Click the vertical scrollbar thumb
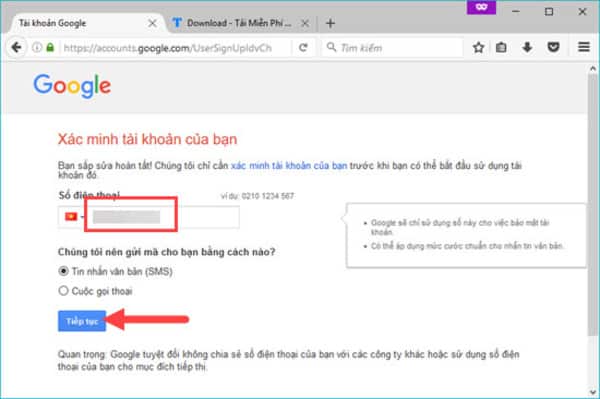The image size is (600, 399). tap(592, 205)
